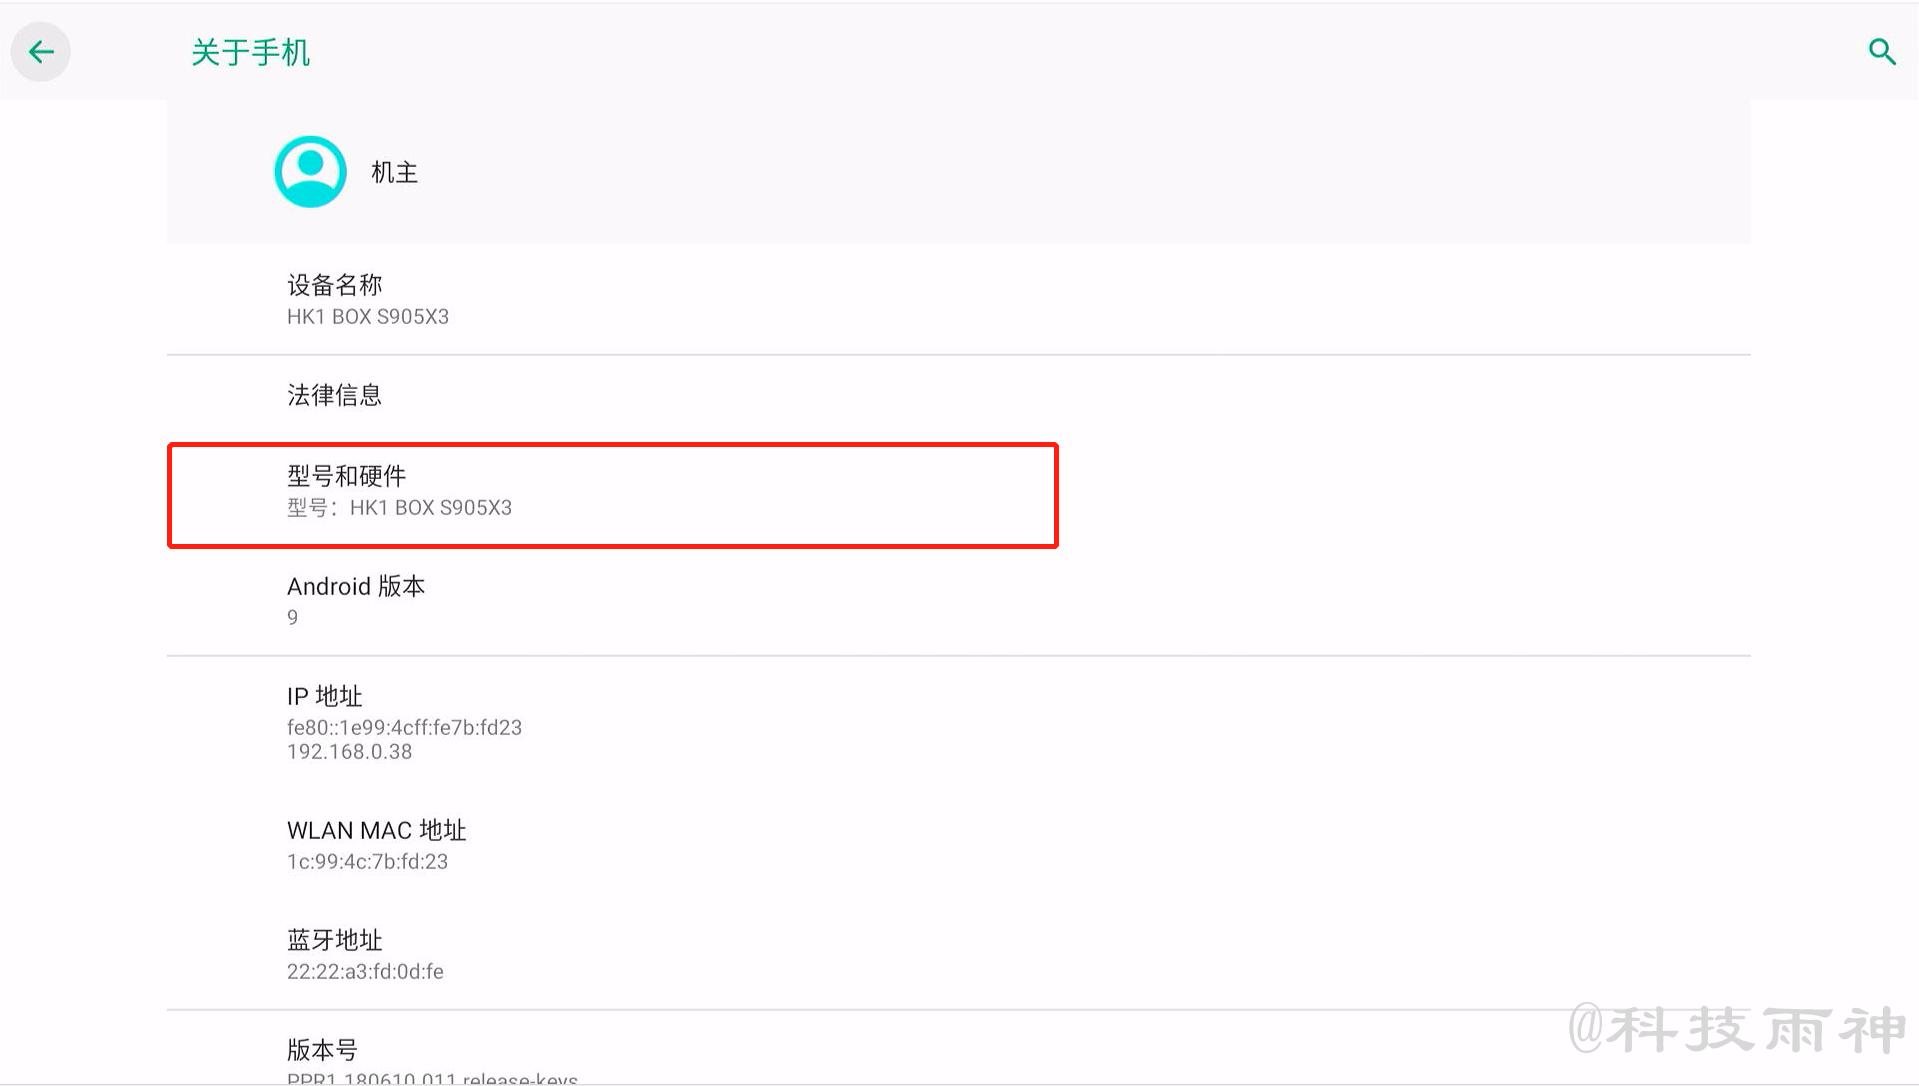Open 设备名称 setting

958,299
